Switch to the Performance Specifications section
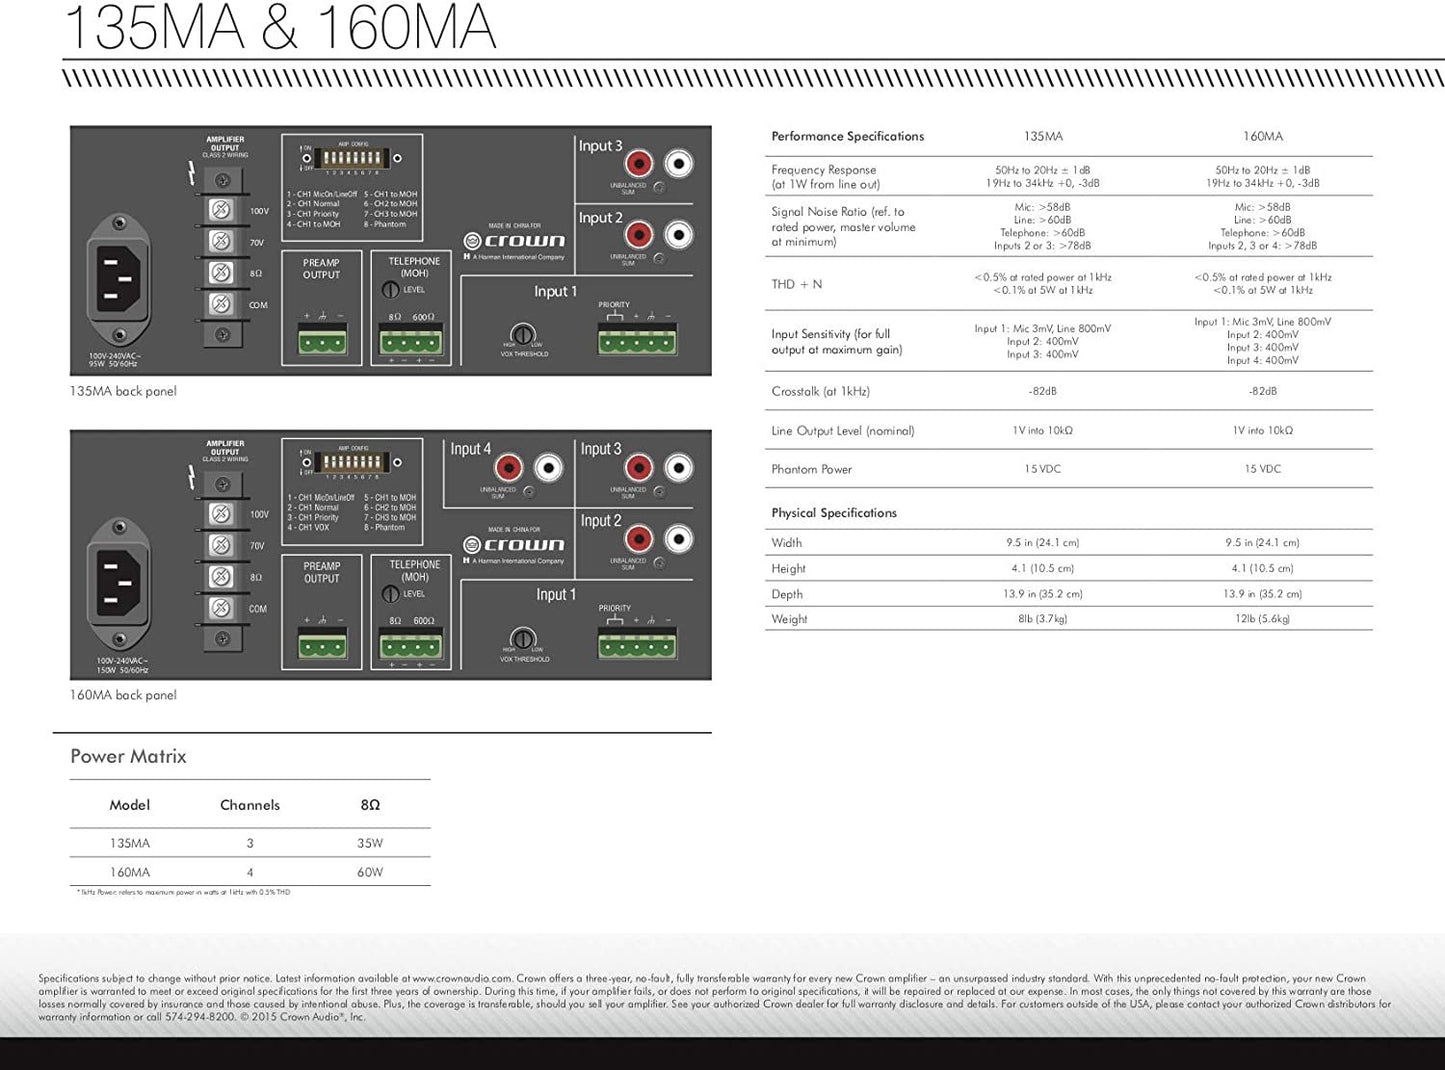 point(847,136)
